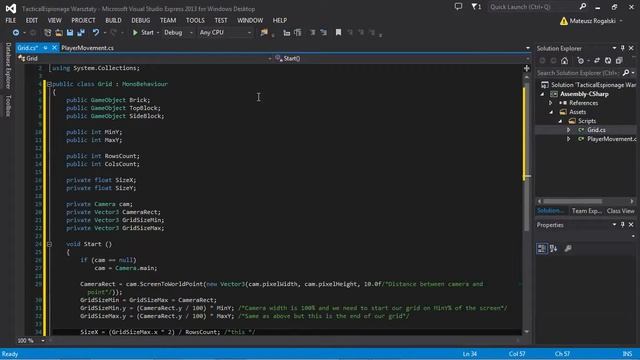This screenshot has width=640, height=360.
Task: Click Solution Explorer Collapse All icon
Action: pos(619,61)
